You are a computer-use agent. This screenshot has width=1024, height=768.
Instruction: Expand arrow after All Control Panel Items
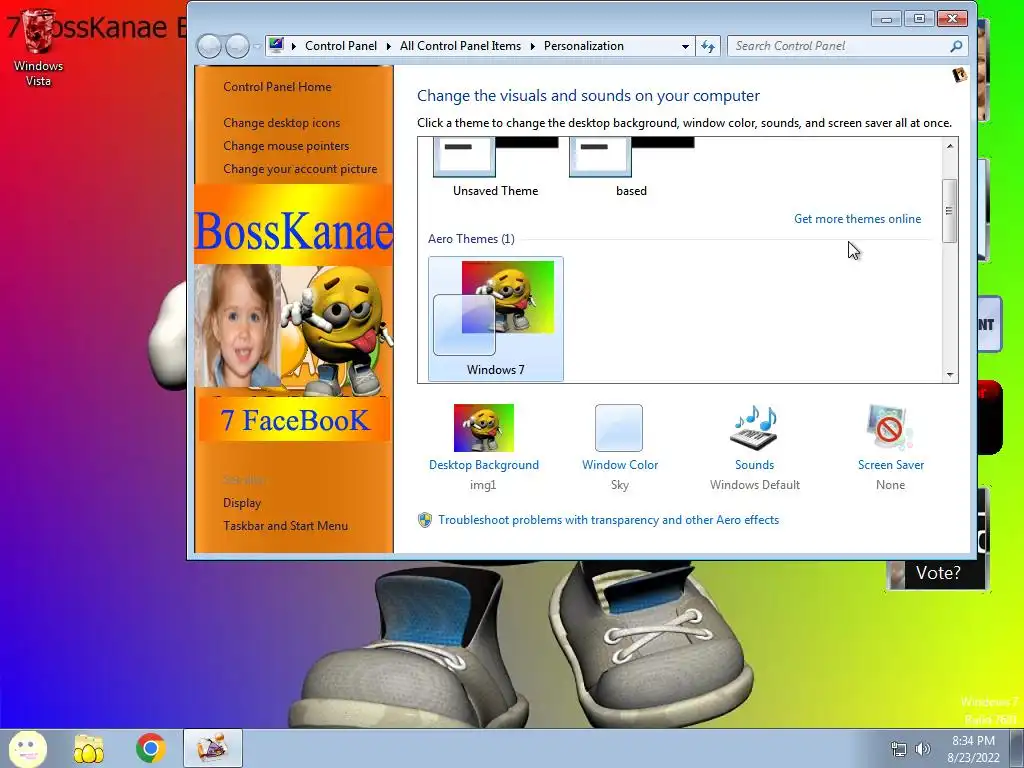533,46
